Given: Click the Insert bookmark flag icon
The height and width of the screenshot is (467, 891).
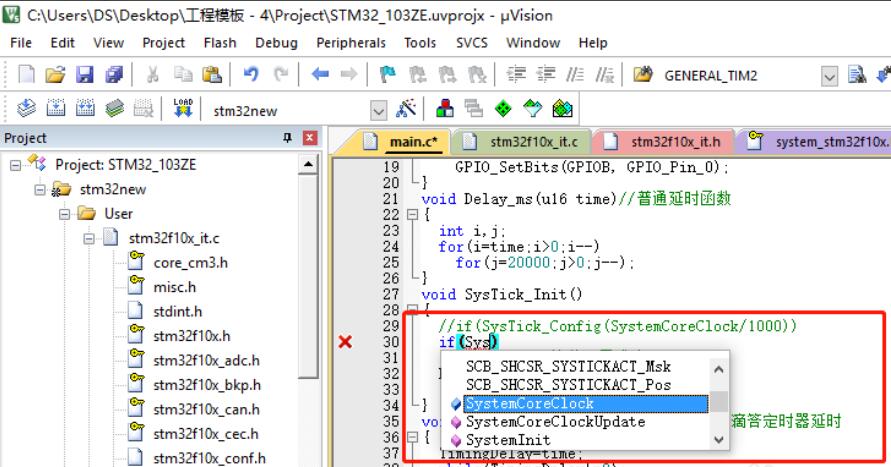Looking at the screenshot, I should pyautogui.click(x=386, y=75).
